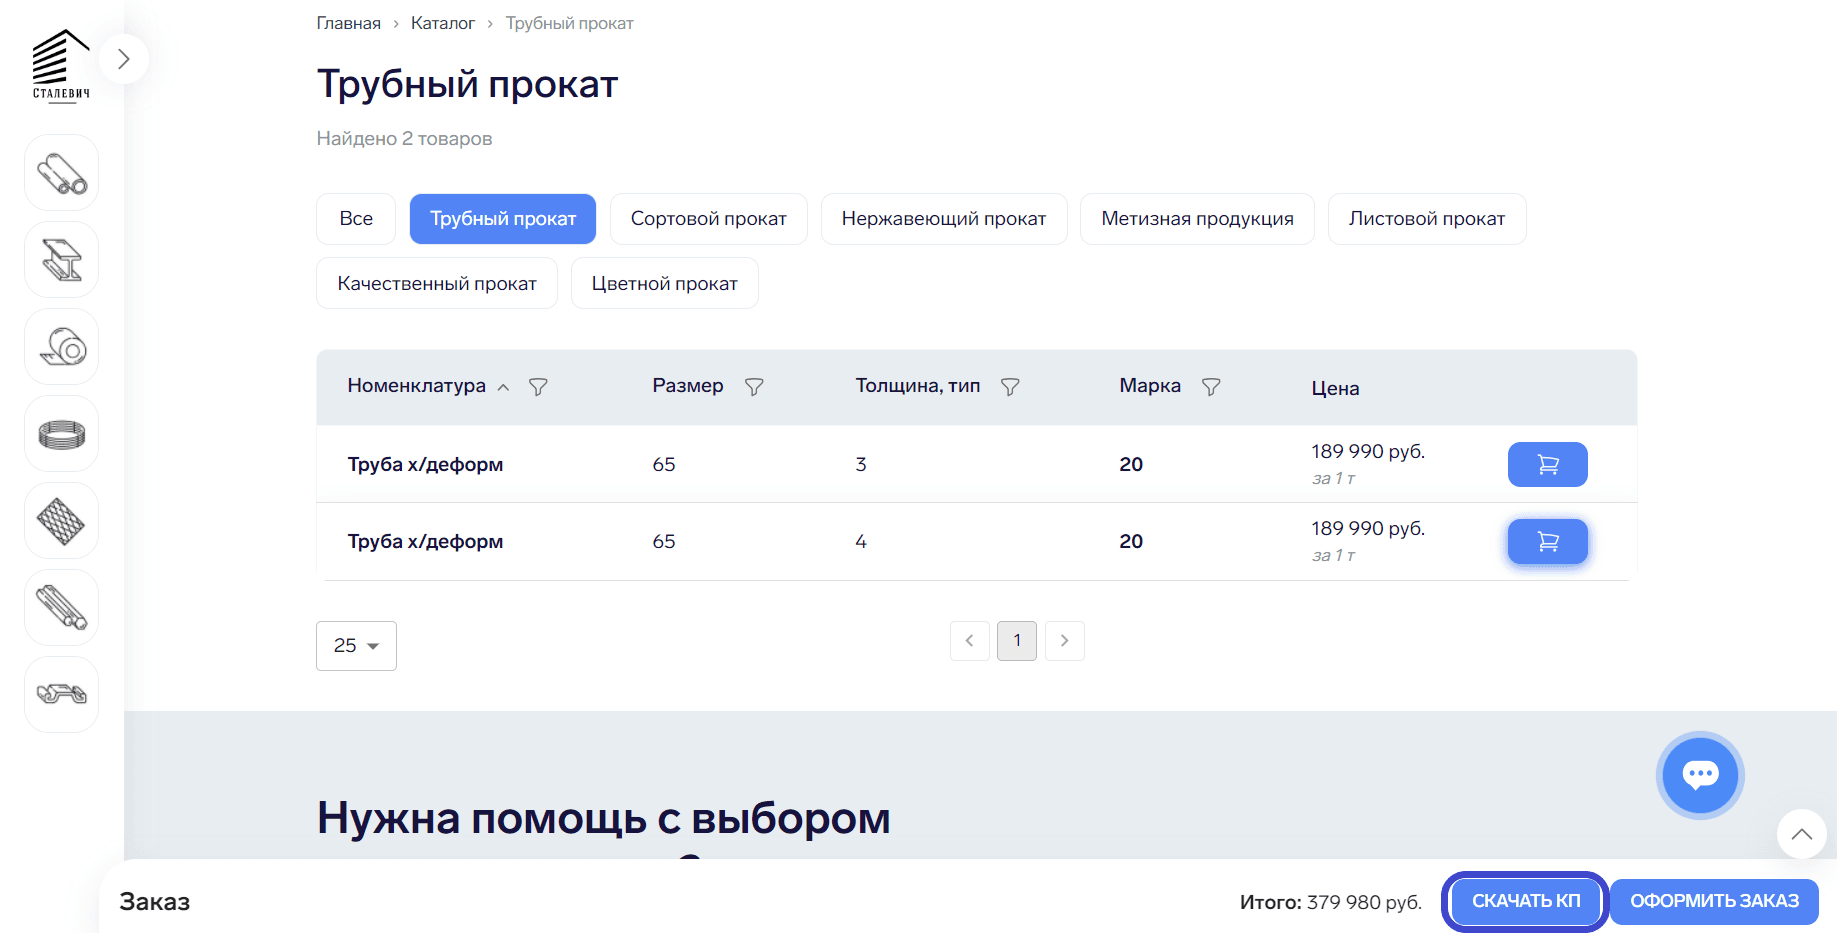Click the Найдено 2 товаров text
Screen dimensions: 1837x933
(x=405, y=139)
